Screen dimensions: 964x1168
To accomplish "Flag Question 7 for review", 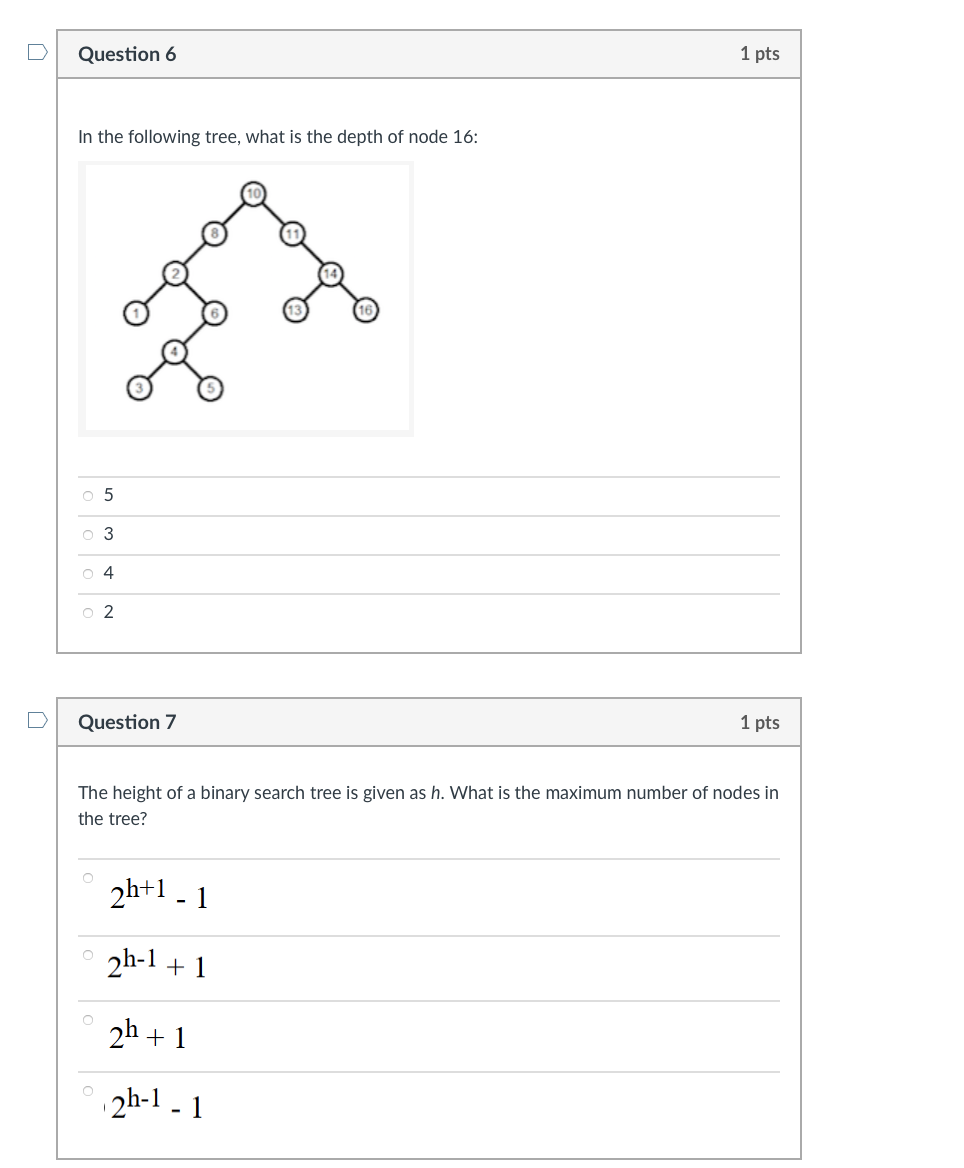I will pyautogui.click(x=36, y=720).
